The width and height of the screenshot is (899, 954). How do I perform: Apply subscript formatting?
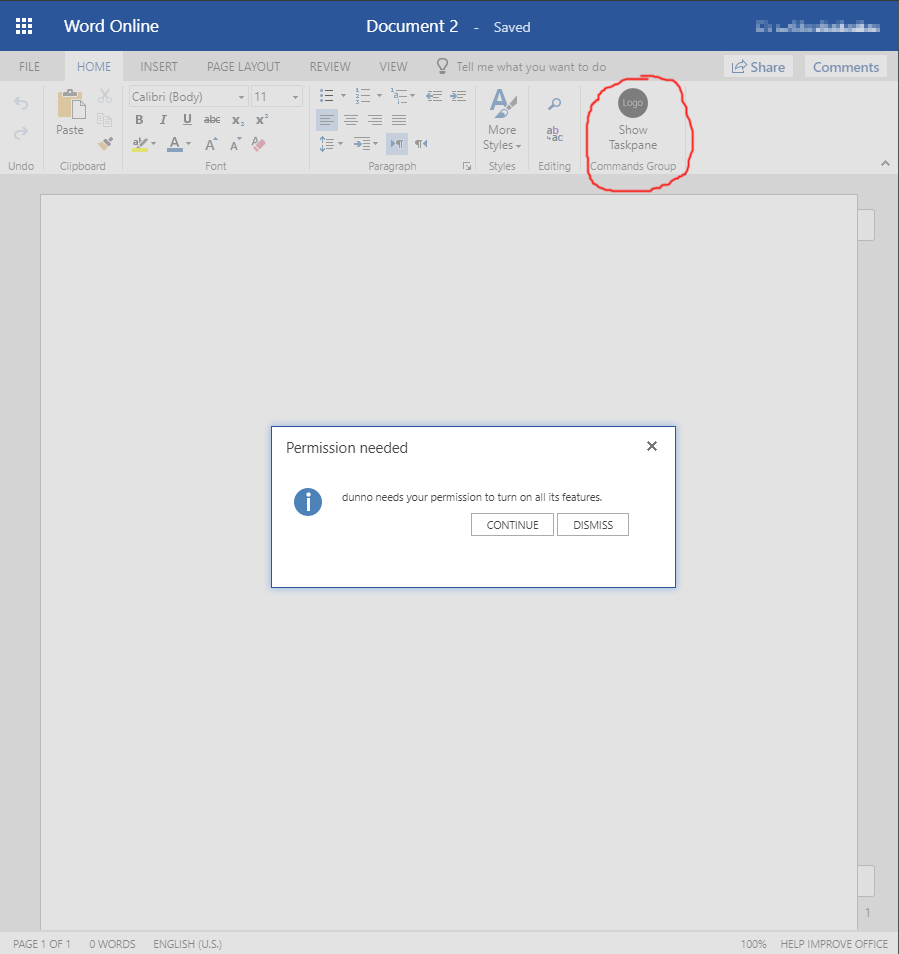click(237, 120)
